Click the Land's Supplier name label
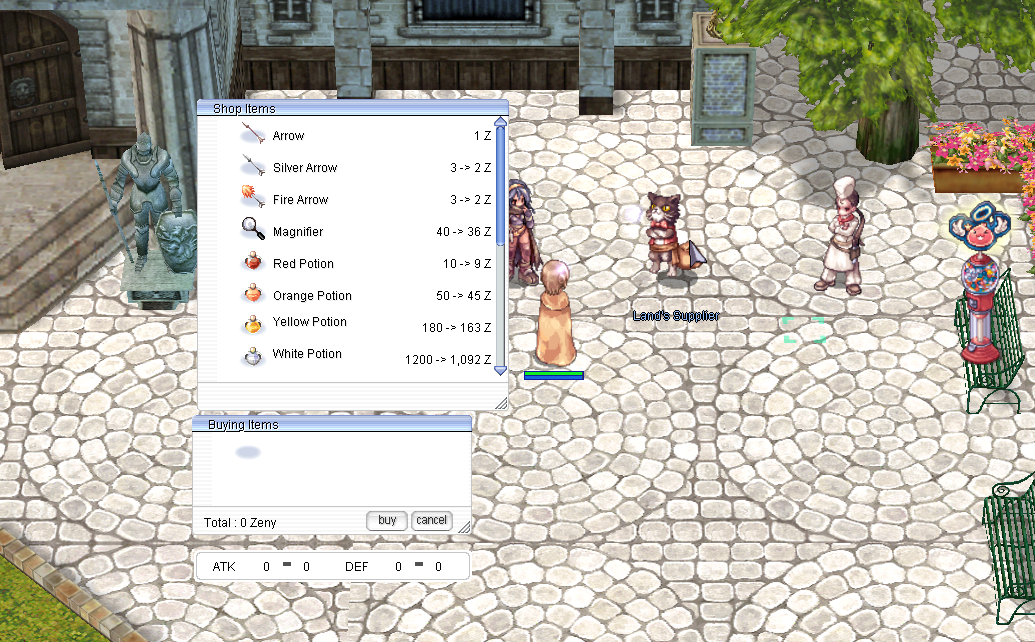 tap(676, 316)
